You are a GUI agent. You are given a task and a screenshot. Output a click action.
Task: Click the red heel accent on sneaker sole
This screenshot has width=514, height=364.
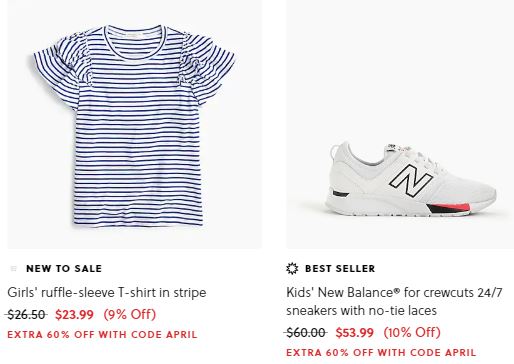pos(457,208)
